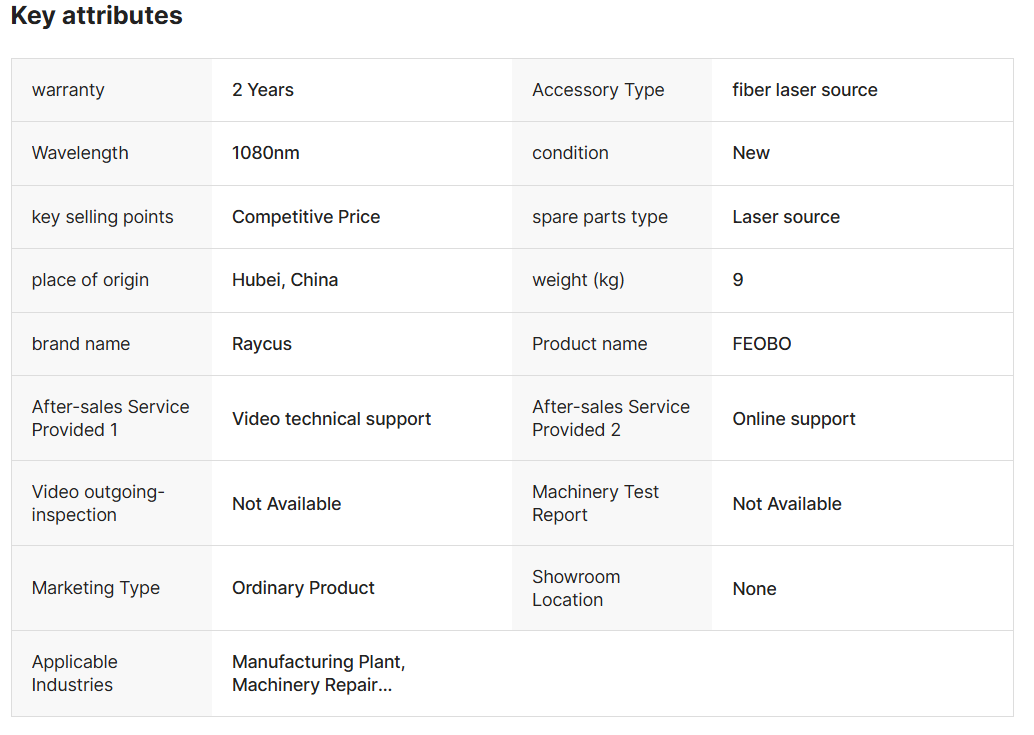
Task: Click the Ordinary Product marketing value
Action: 303,588
